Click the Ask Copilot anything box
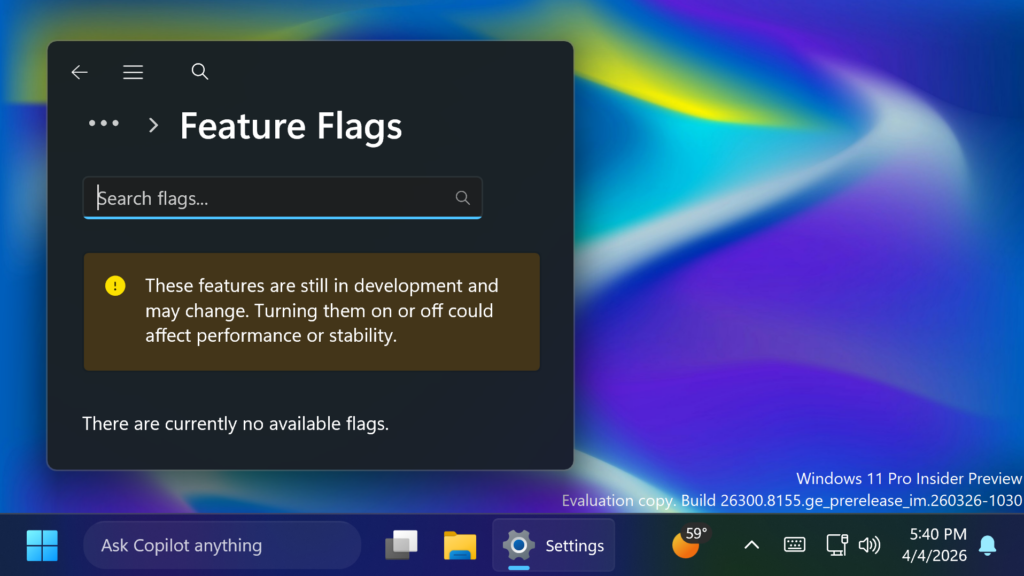The width and height of the screenshot is (1024, 576). pyautogui.click(x=221, y=545)
